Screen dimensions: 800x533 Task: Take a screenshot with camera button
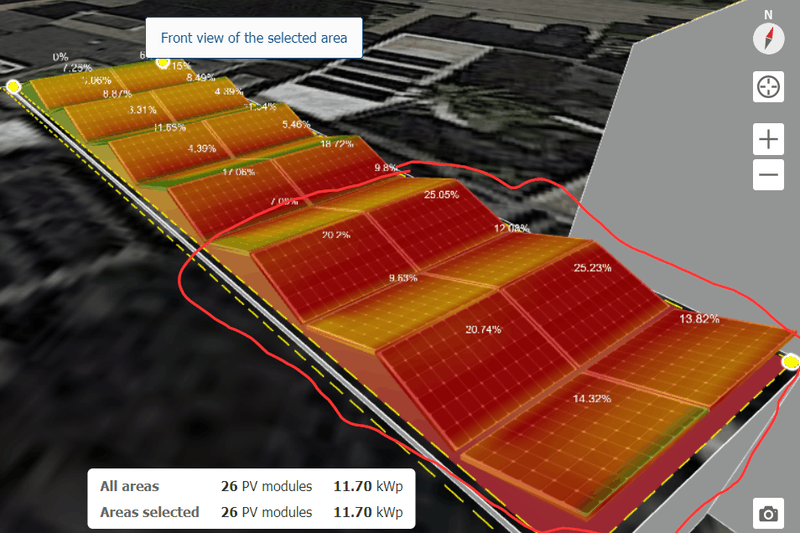pyautogui.click(x=768, y=513)
